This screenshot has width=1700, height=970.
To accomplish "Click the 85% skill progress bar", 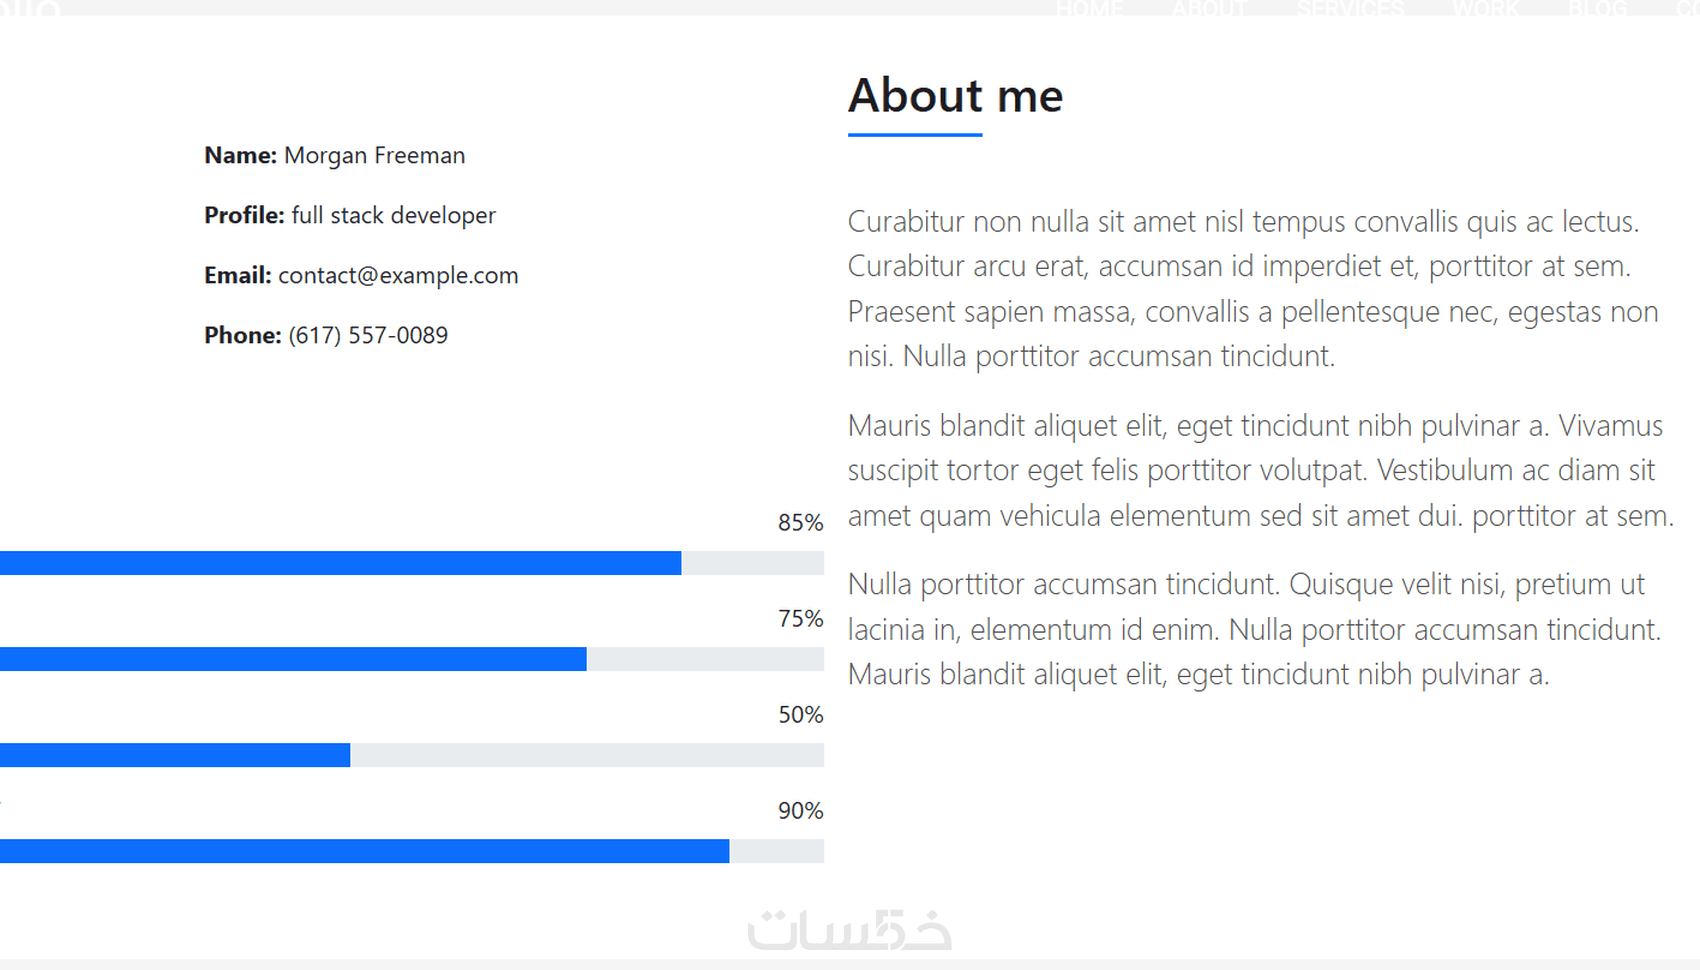I will (411, 563).
